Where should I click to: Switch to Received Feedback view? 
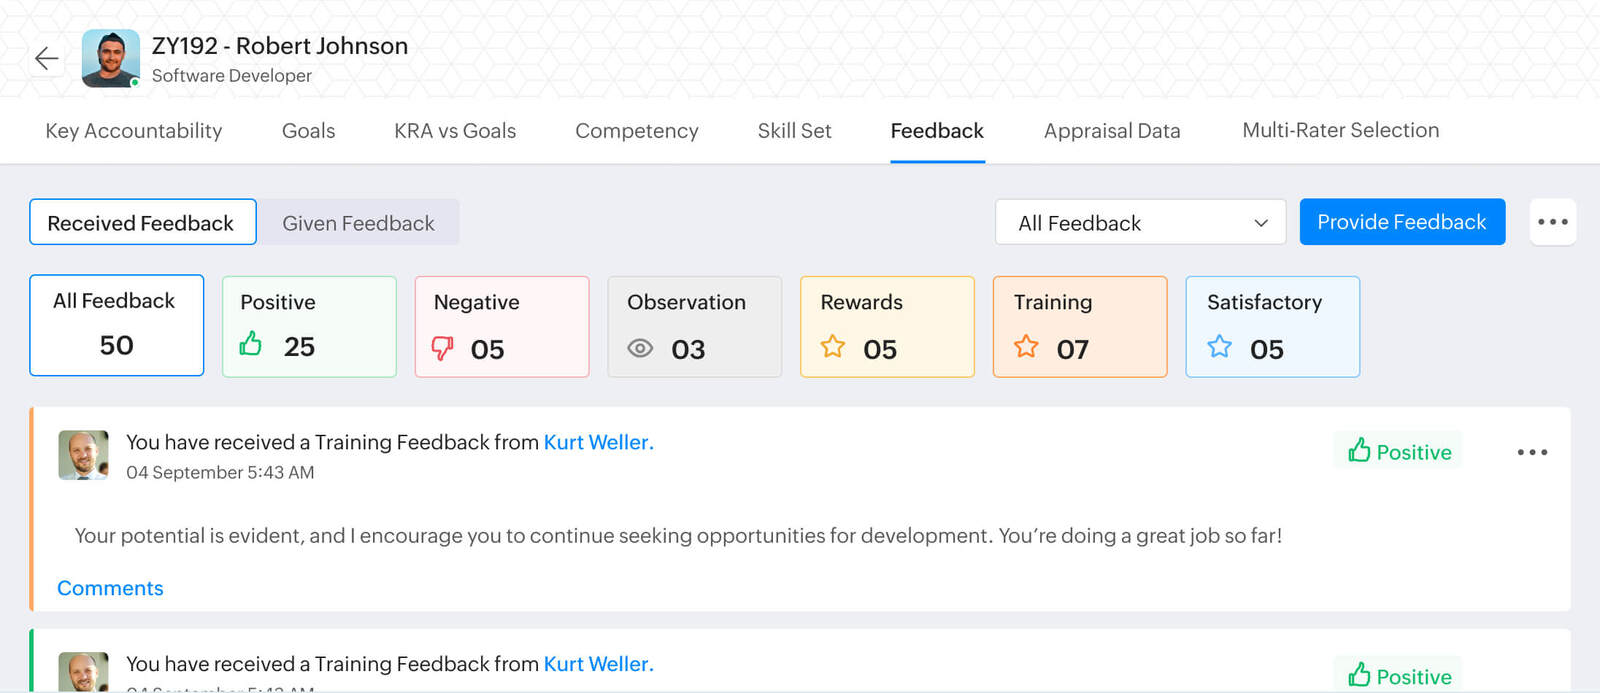pyautogui.click(x=142, y=222)
